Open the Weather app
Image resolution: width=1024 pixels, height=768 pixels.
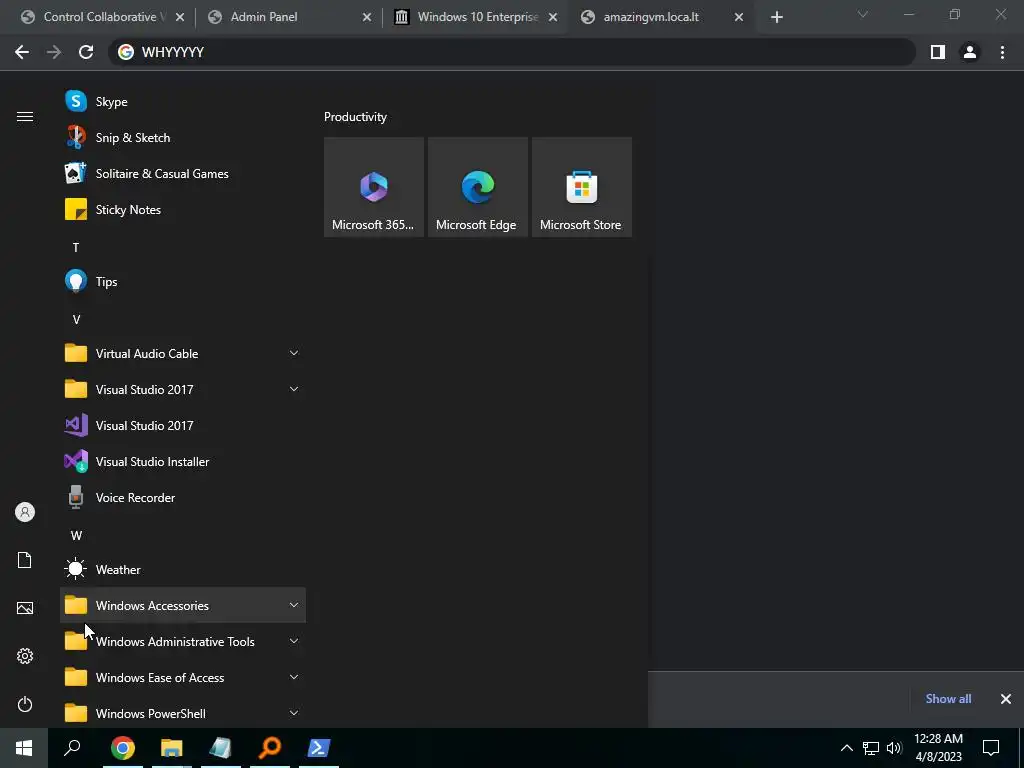183,569
